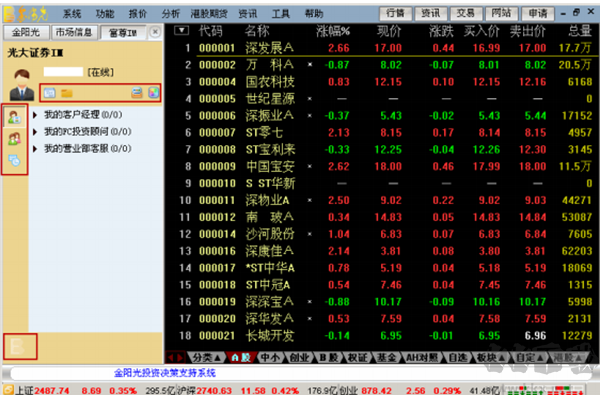The image size is (600, 395).
Task: Select the 万 科A stock row
Action: click(383, 65)
